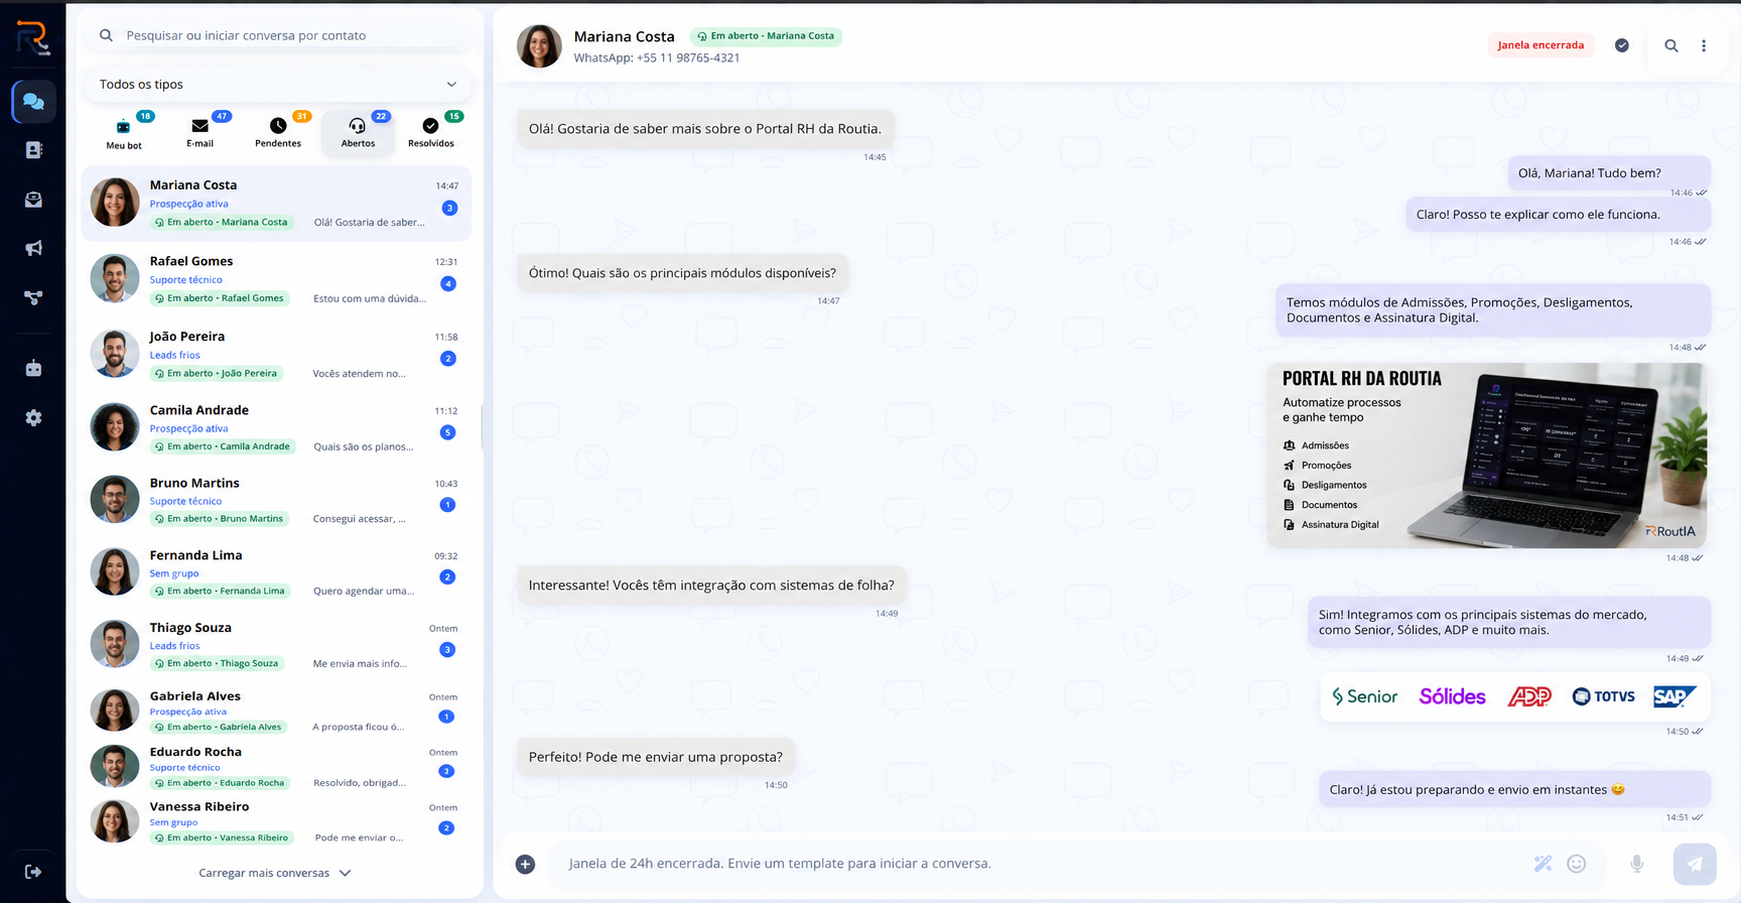Switch to Resolvidos tab
The width and height of the screenshot is (1741, 903).
[x=431, y=132]
